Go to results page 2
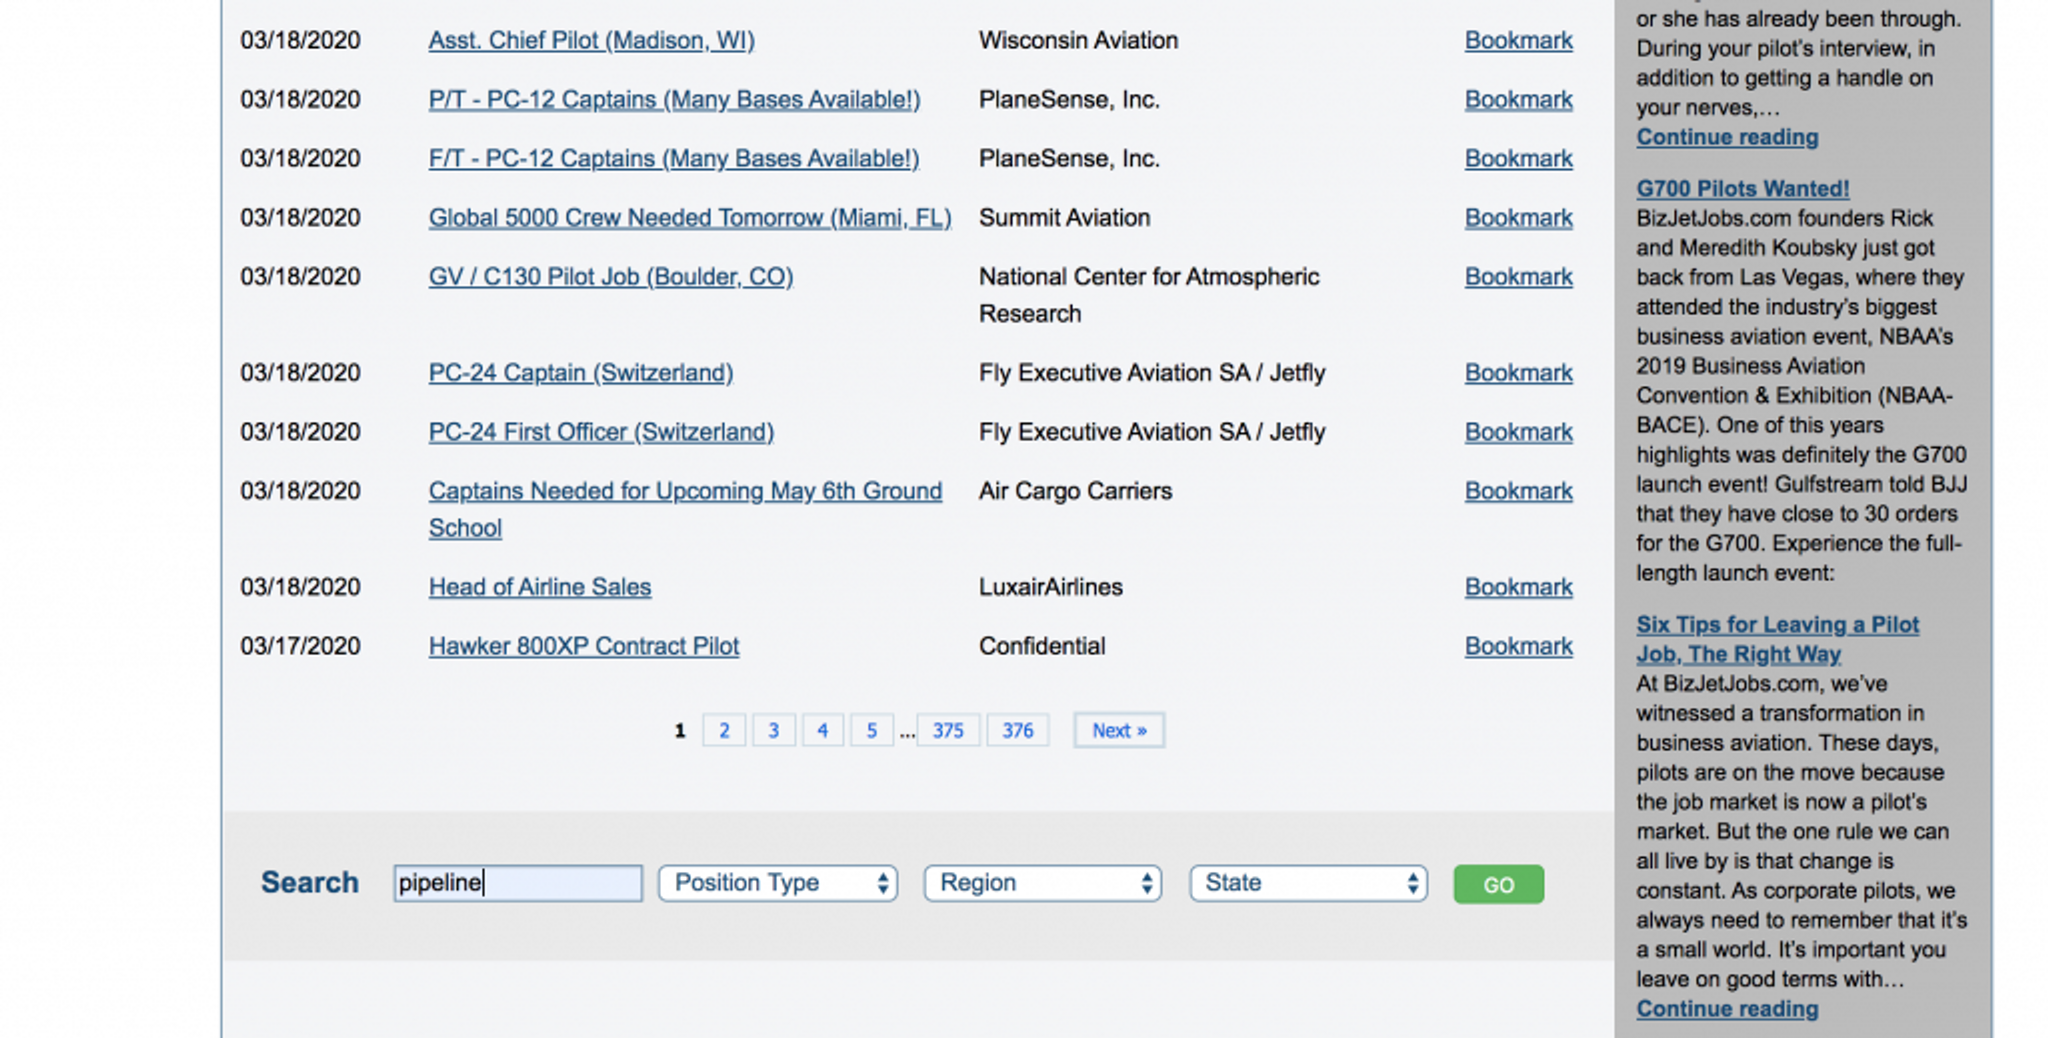The image size is (2048, 1038). (724, 730)
